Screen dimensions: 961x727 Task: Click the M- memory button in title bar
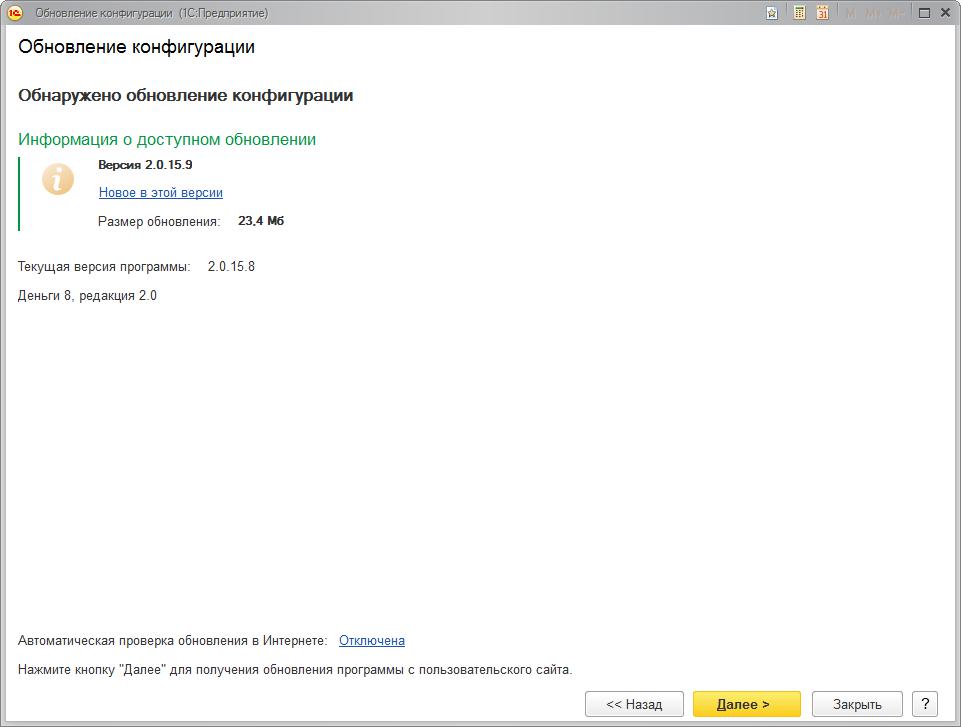pyautogui.click(x=896, y=13)
